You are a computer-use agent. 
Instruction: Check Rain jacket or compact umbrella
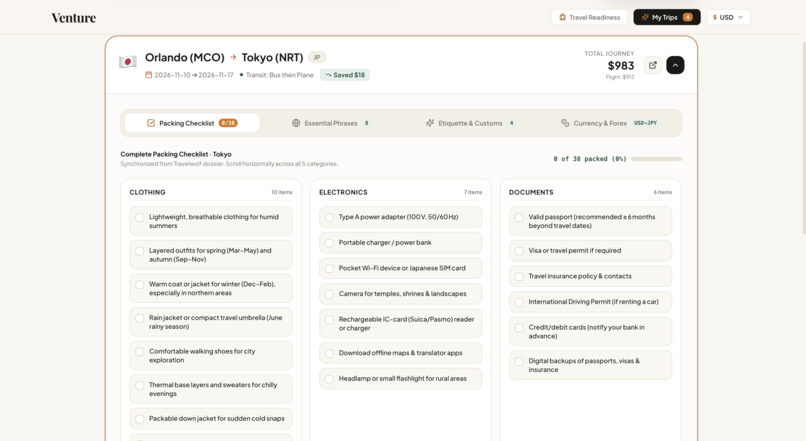pos(139,319)
